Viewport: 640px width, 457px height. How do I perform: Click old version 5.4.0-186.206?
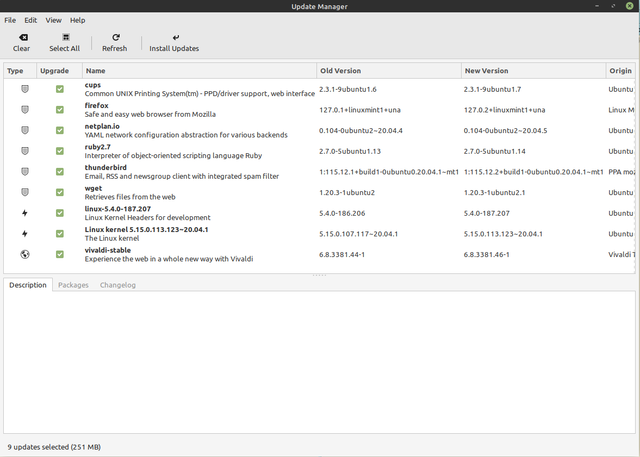[x=342, y=213]
